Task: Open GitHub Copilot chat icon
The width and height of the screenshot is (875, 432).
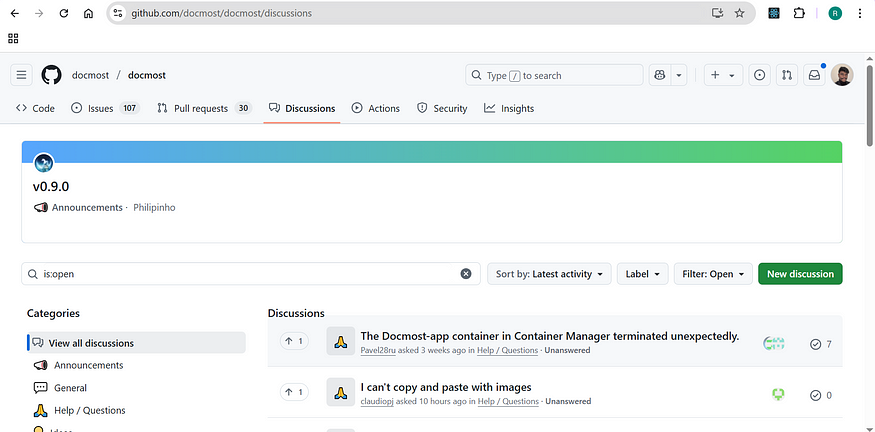Action: click(660, 75)
